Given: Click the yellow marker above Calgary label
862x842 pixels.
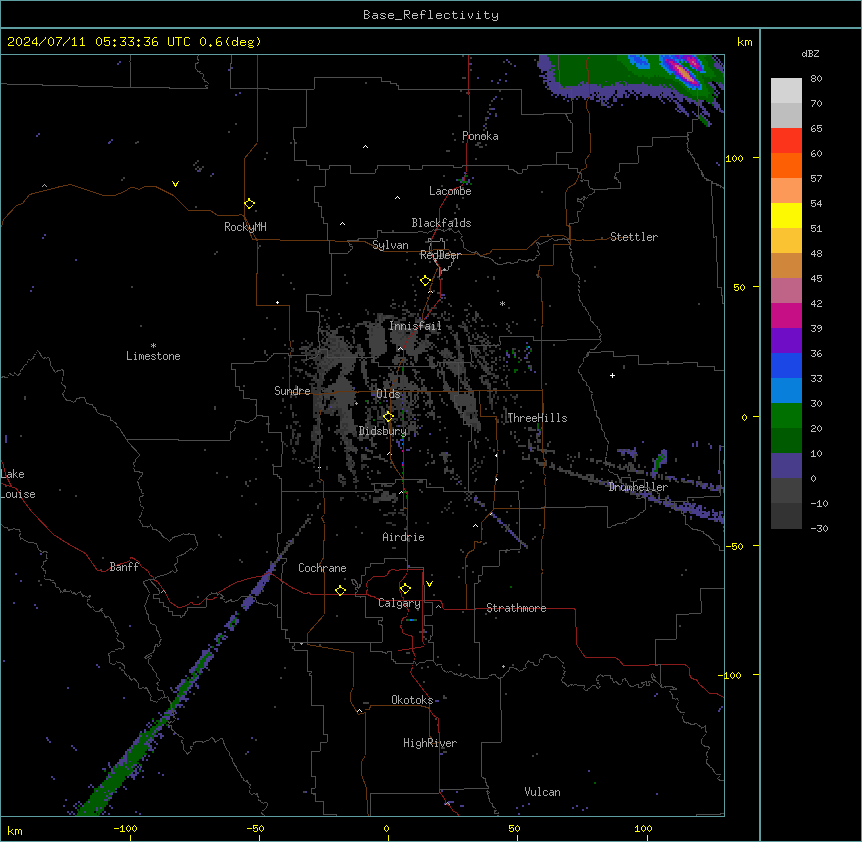Looking at the screenshot, I should (405, 589).
